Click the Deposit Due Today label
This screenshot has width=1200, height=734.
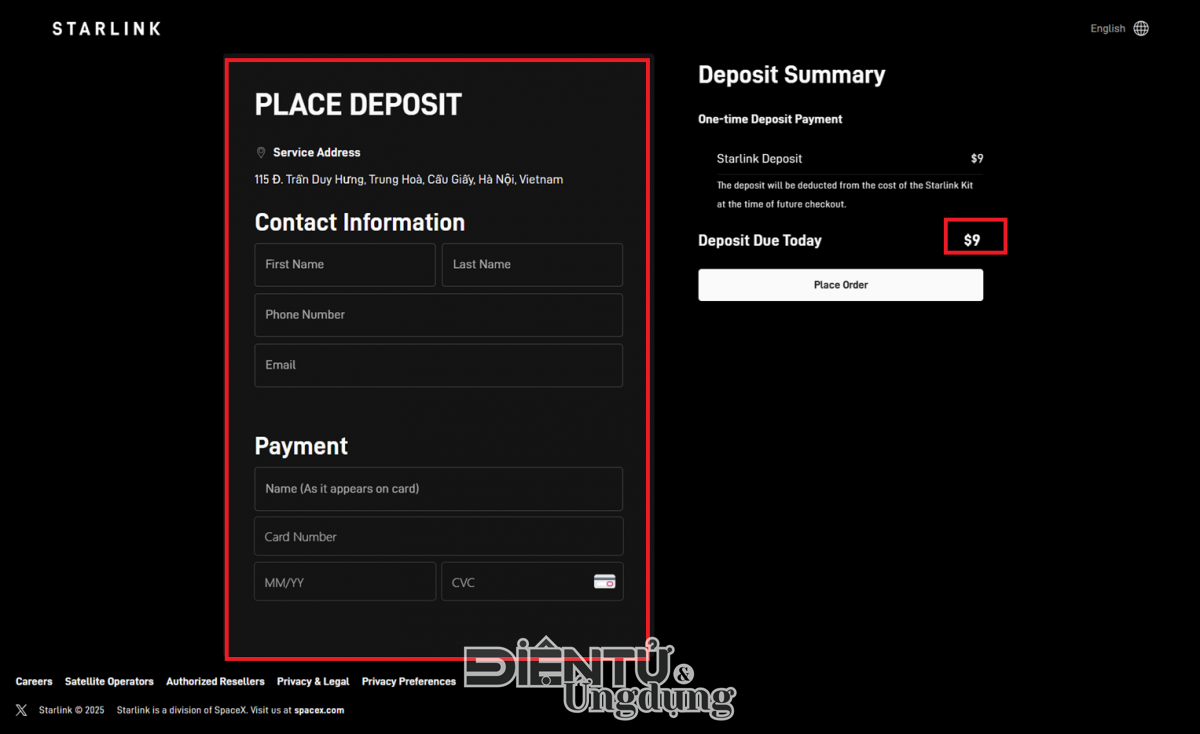(760, 241)
